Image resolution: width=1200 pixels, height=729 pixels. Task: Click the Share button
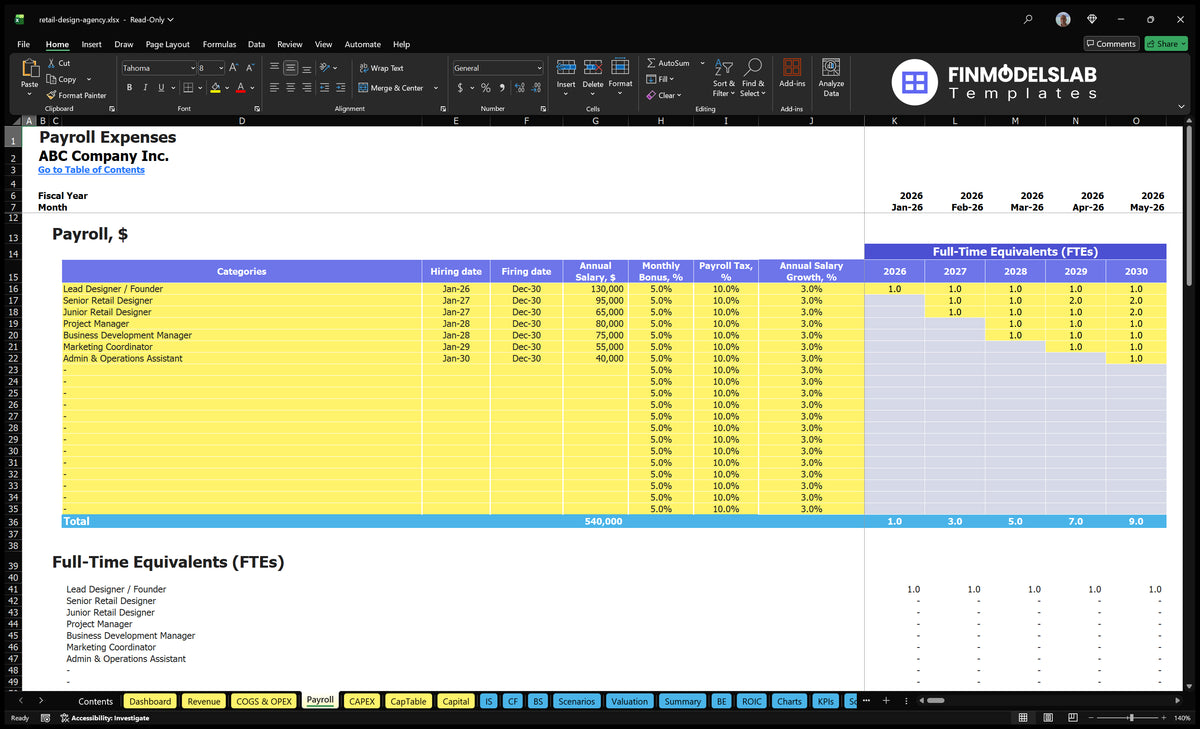click(1166, 44)
